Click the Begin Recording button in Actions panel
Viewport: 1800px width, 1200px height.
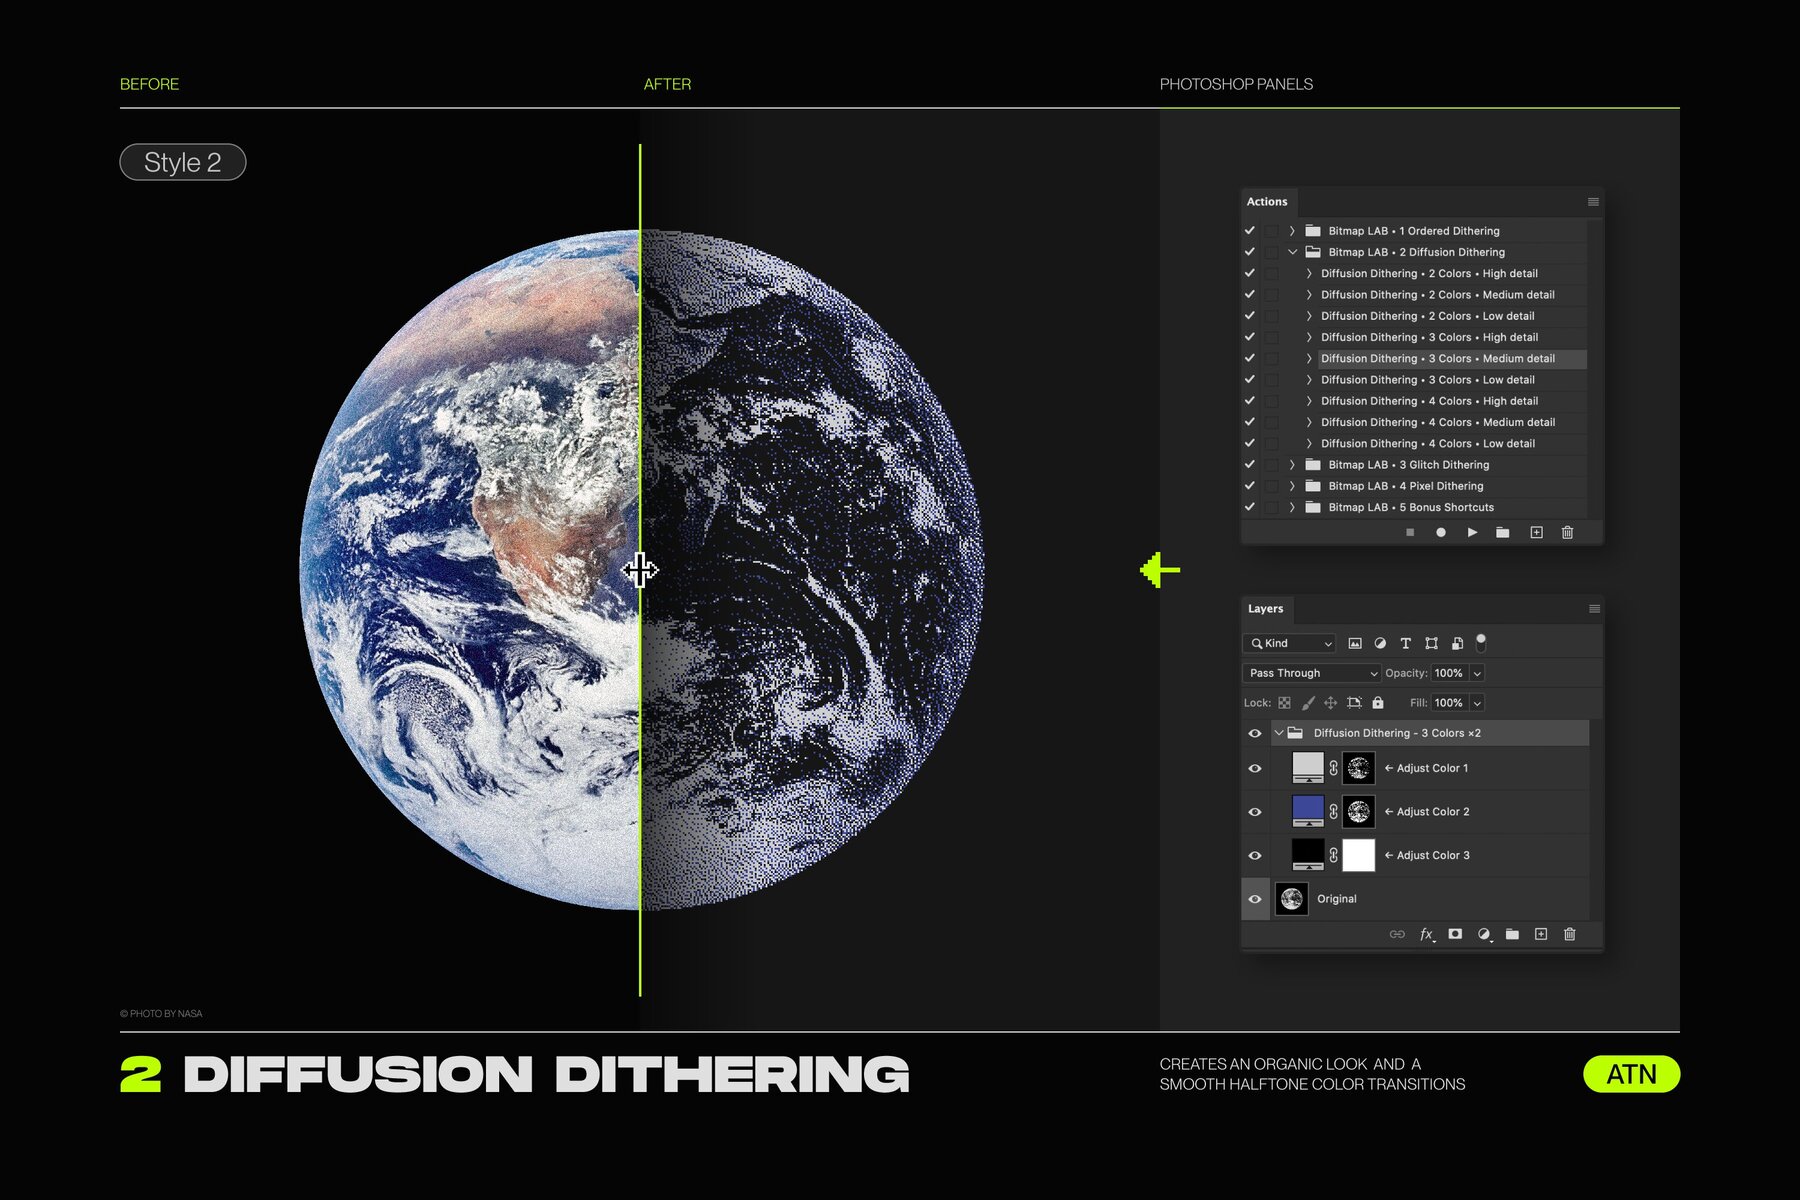tap(1441, 532)
